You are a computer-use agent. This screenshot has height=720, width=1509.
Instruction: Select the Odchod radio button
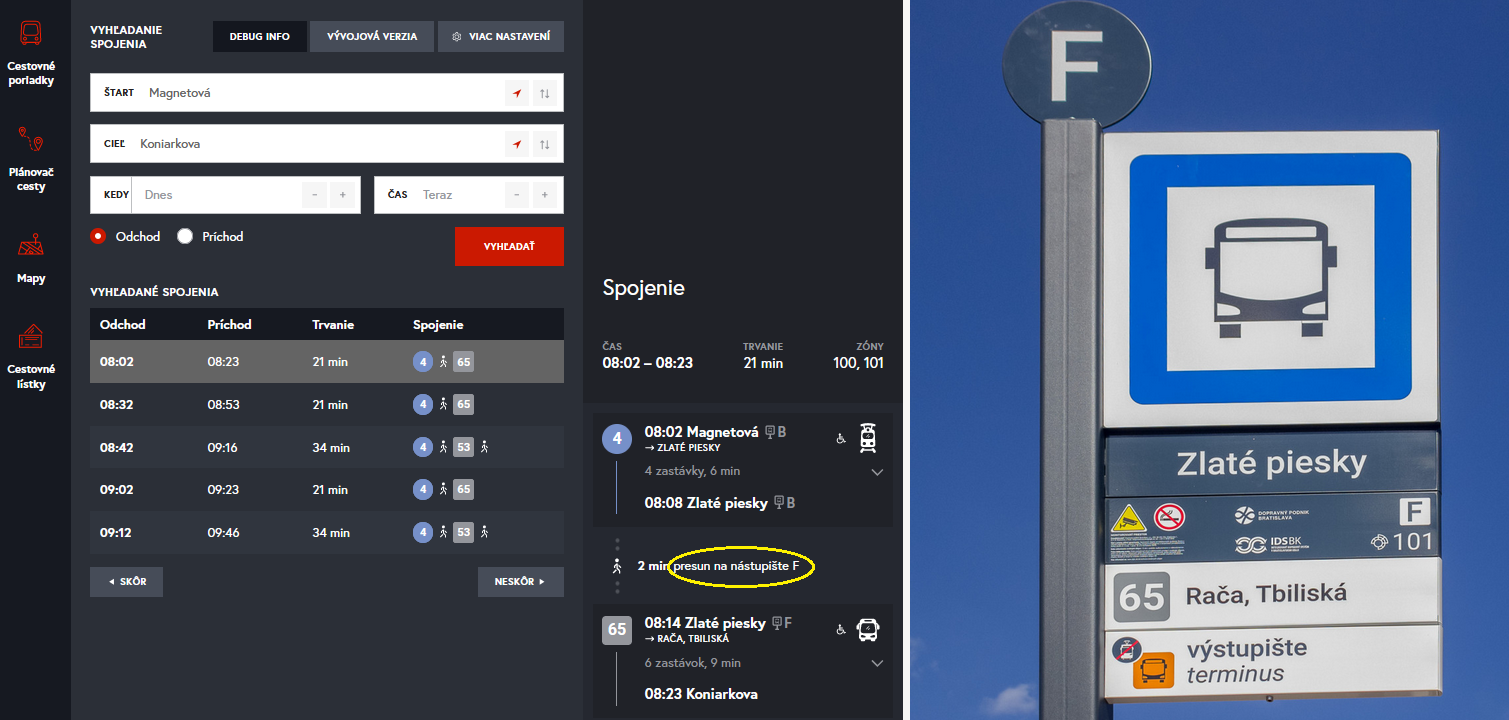pos(98,237)
